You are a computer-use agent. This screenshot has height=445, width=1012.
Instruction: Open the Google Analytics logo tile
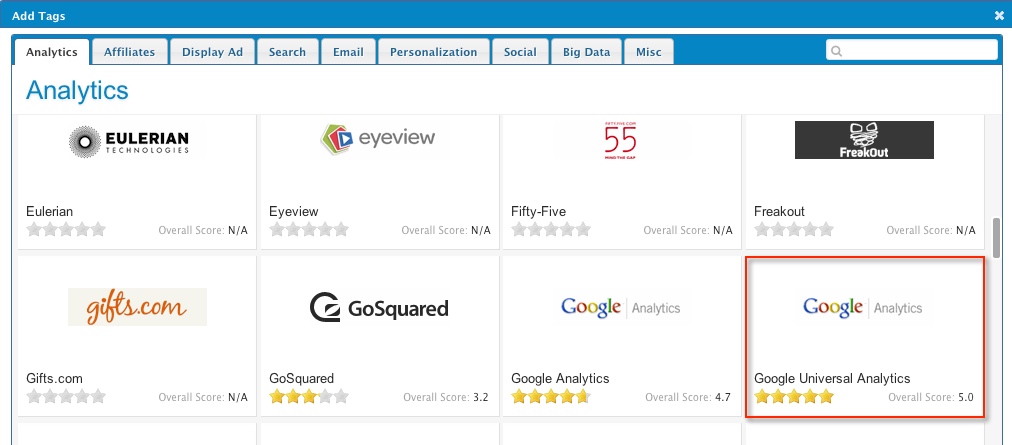click(x=620, y=307)
